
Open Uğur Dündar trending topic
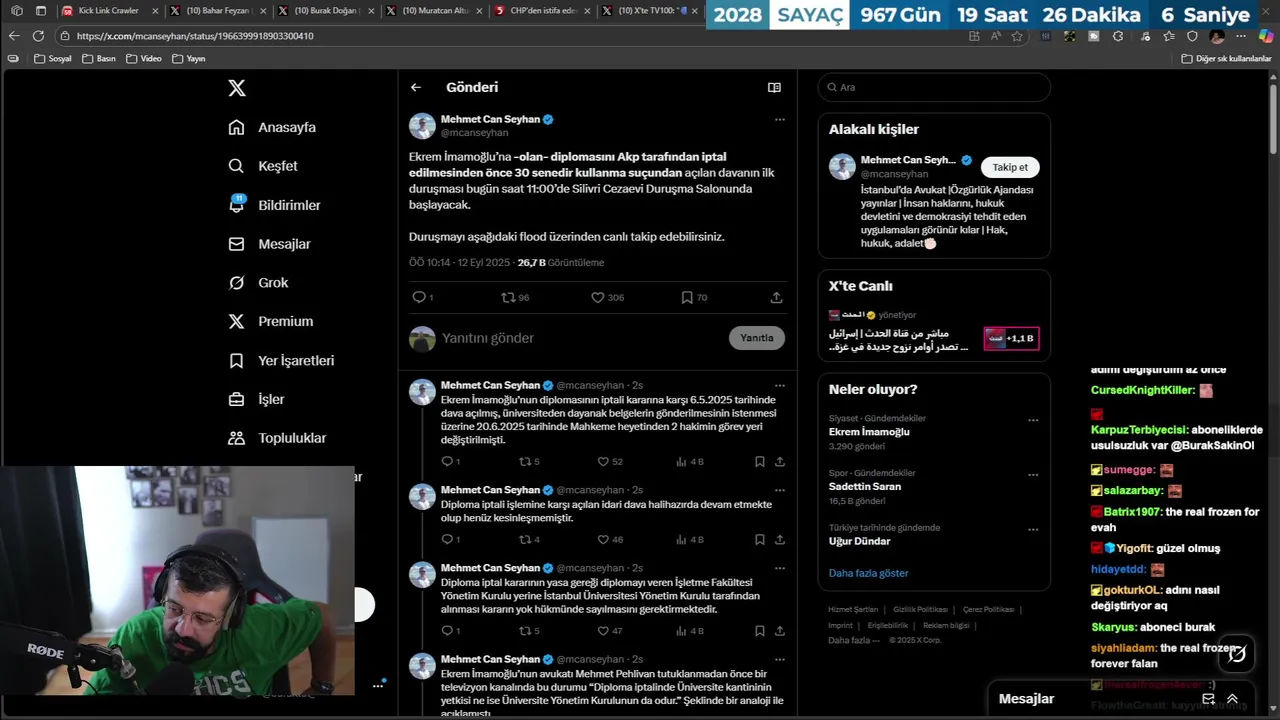(859, 541)
